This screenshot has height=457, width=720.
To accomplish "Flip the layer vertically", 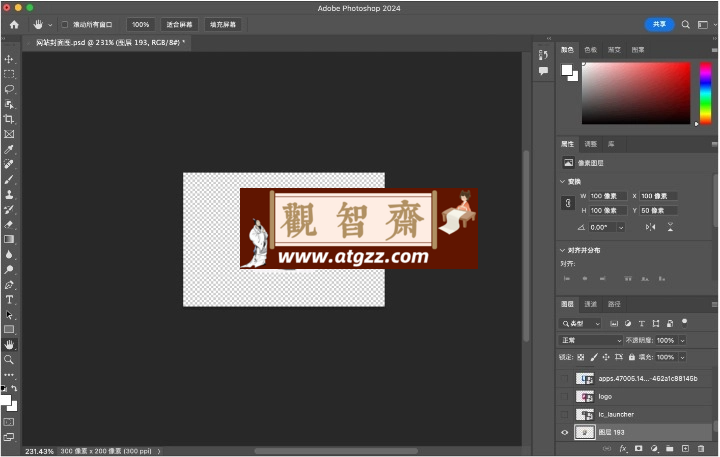I will click(670, 227).
